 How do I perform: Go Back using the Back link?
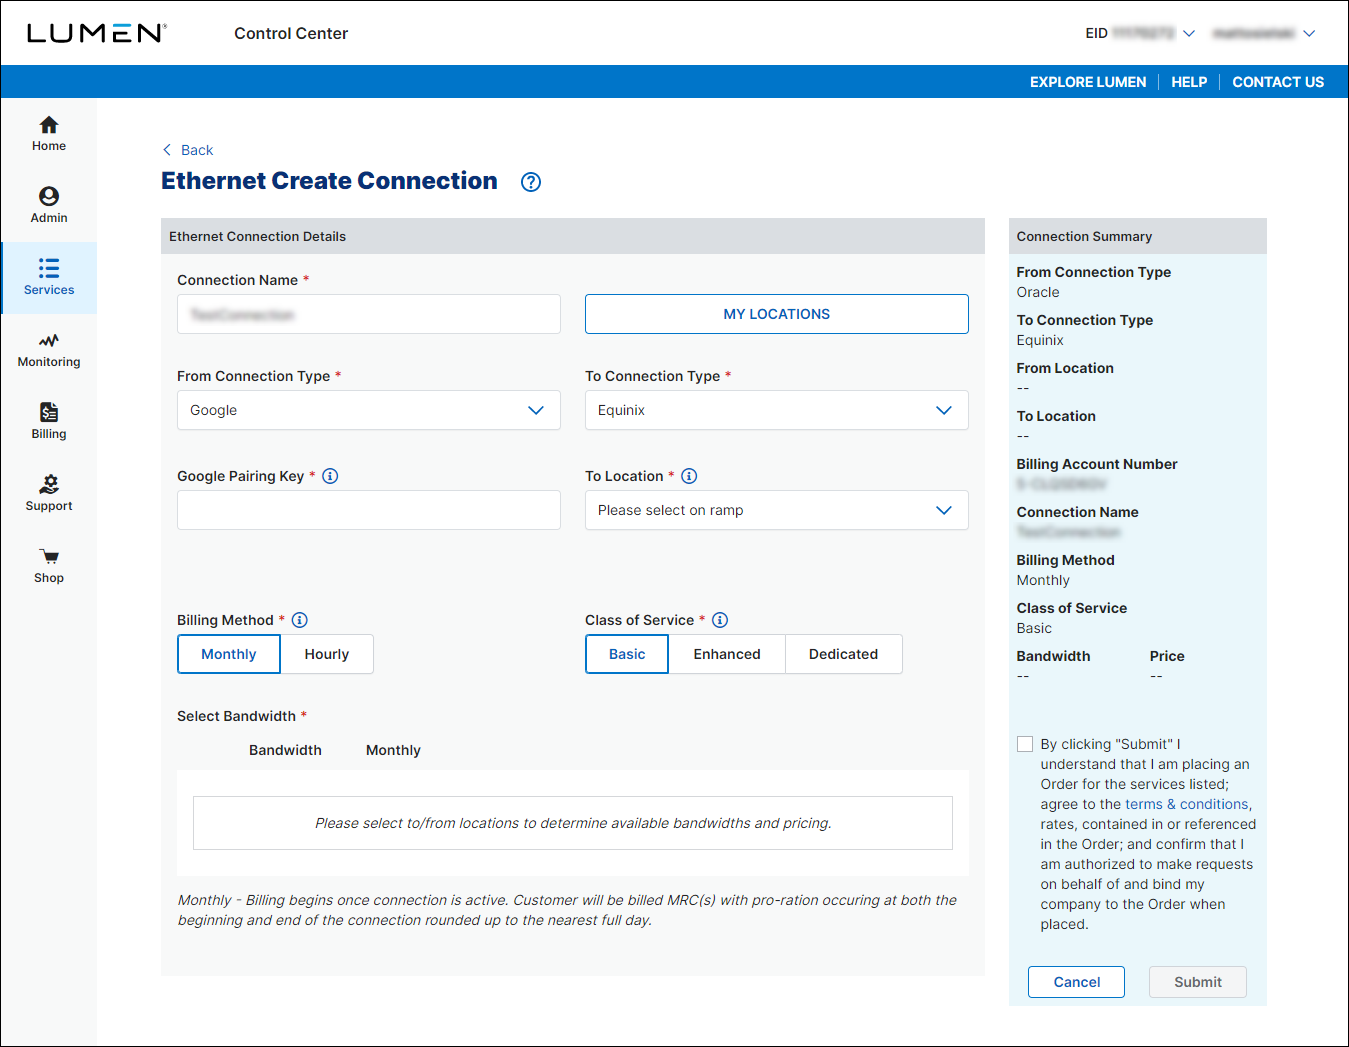click(197, 150)
